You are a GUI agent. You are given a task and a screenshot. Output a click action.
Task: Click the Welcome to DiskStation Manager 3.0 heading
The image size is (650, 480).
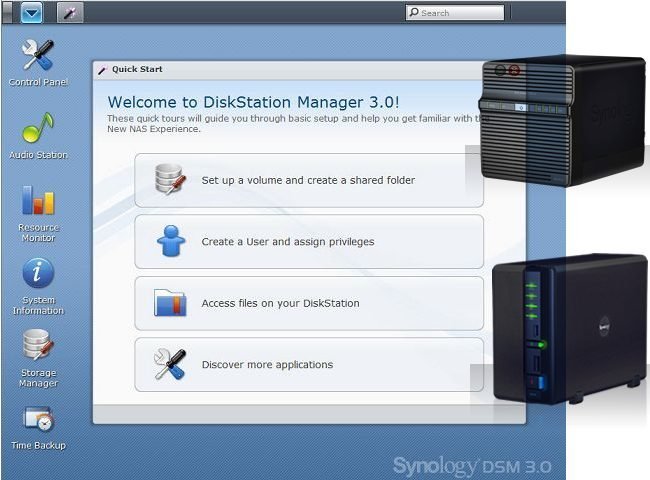click(x=253, y=102)
